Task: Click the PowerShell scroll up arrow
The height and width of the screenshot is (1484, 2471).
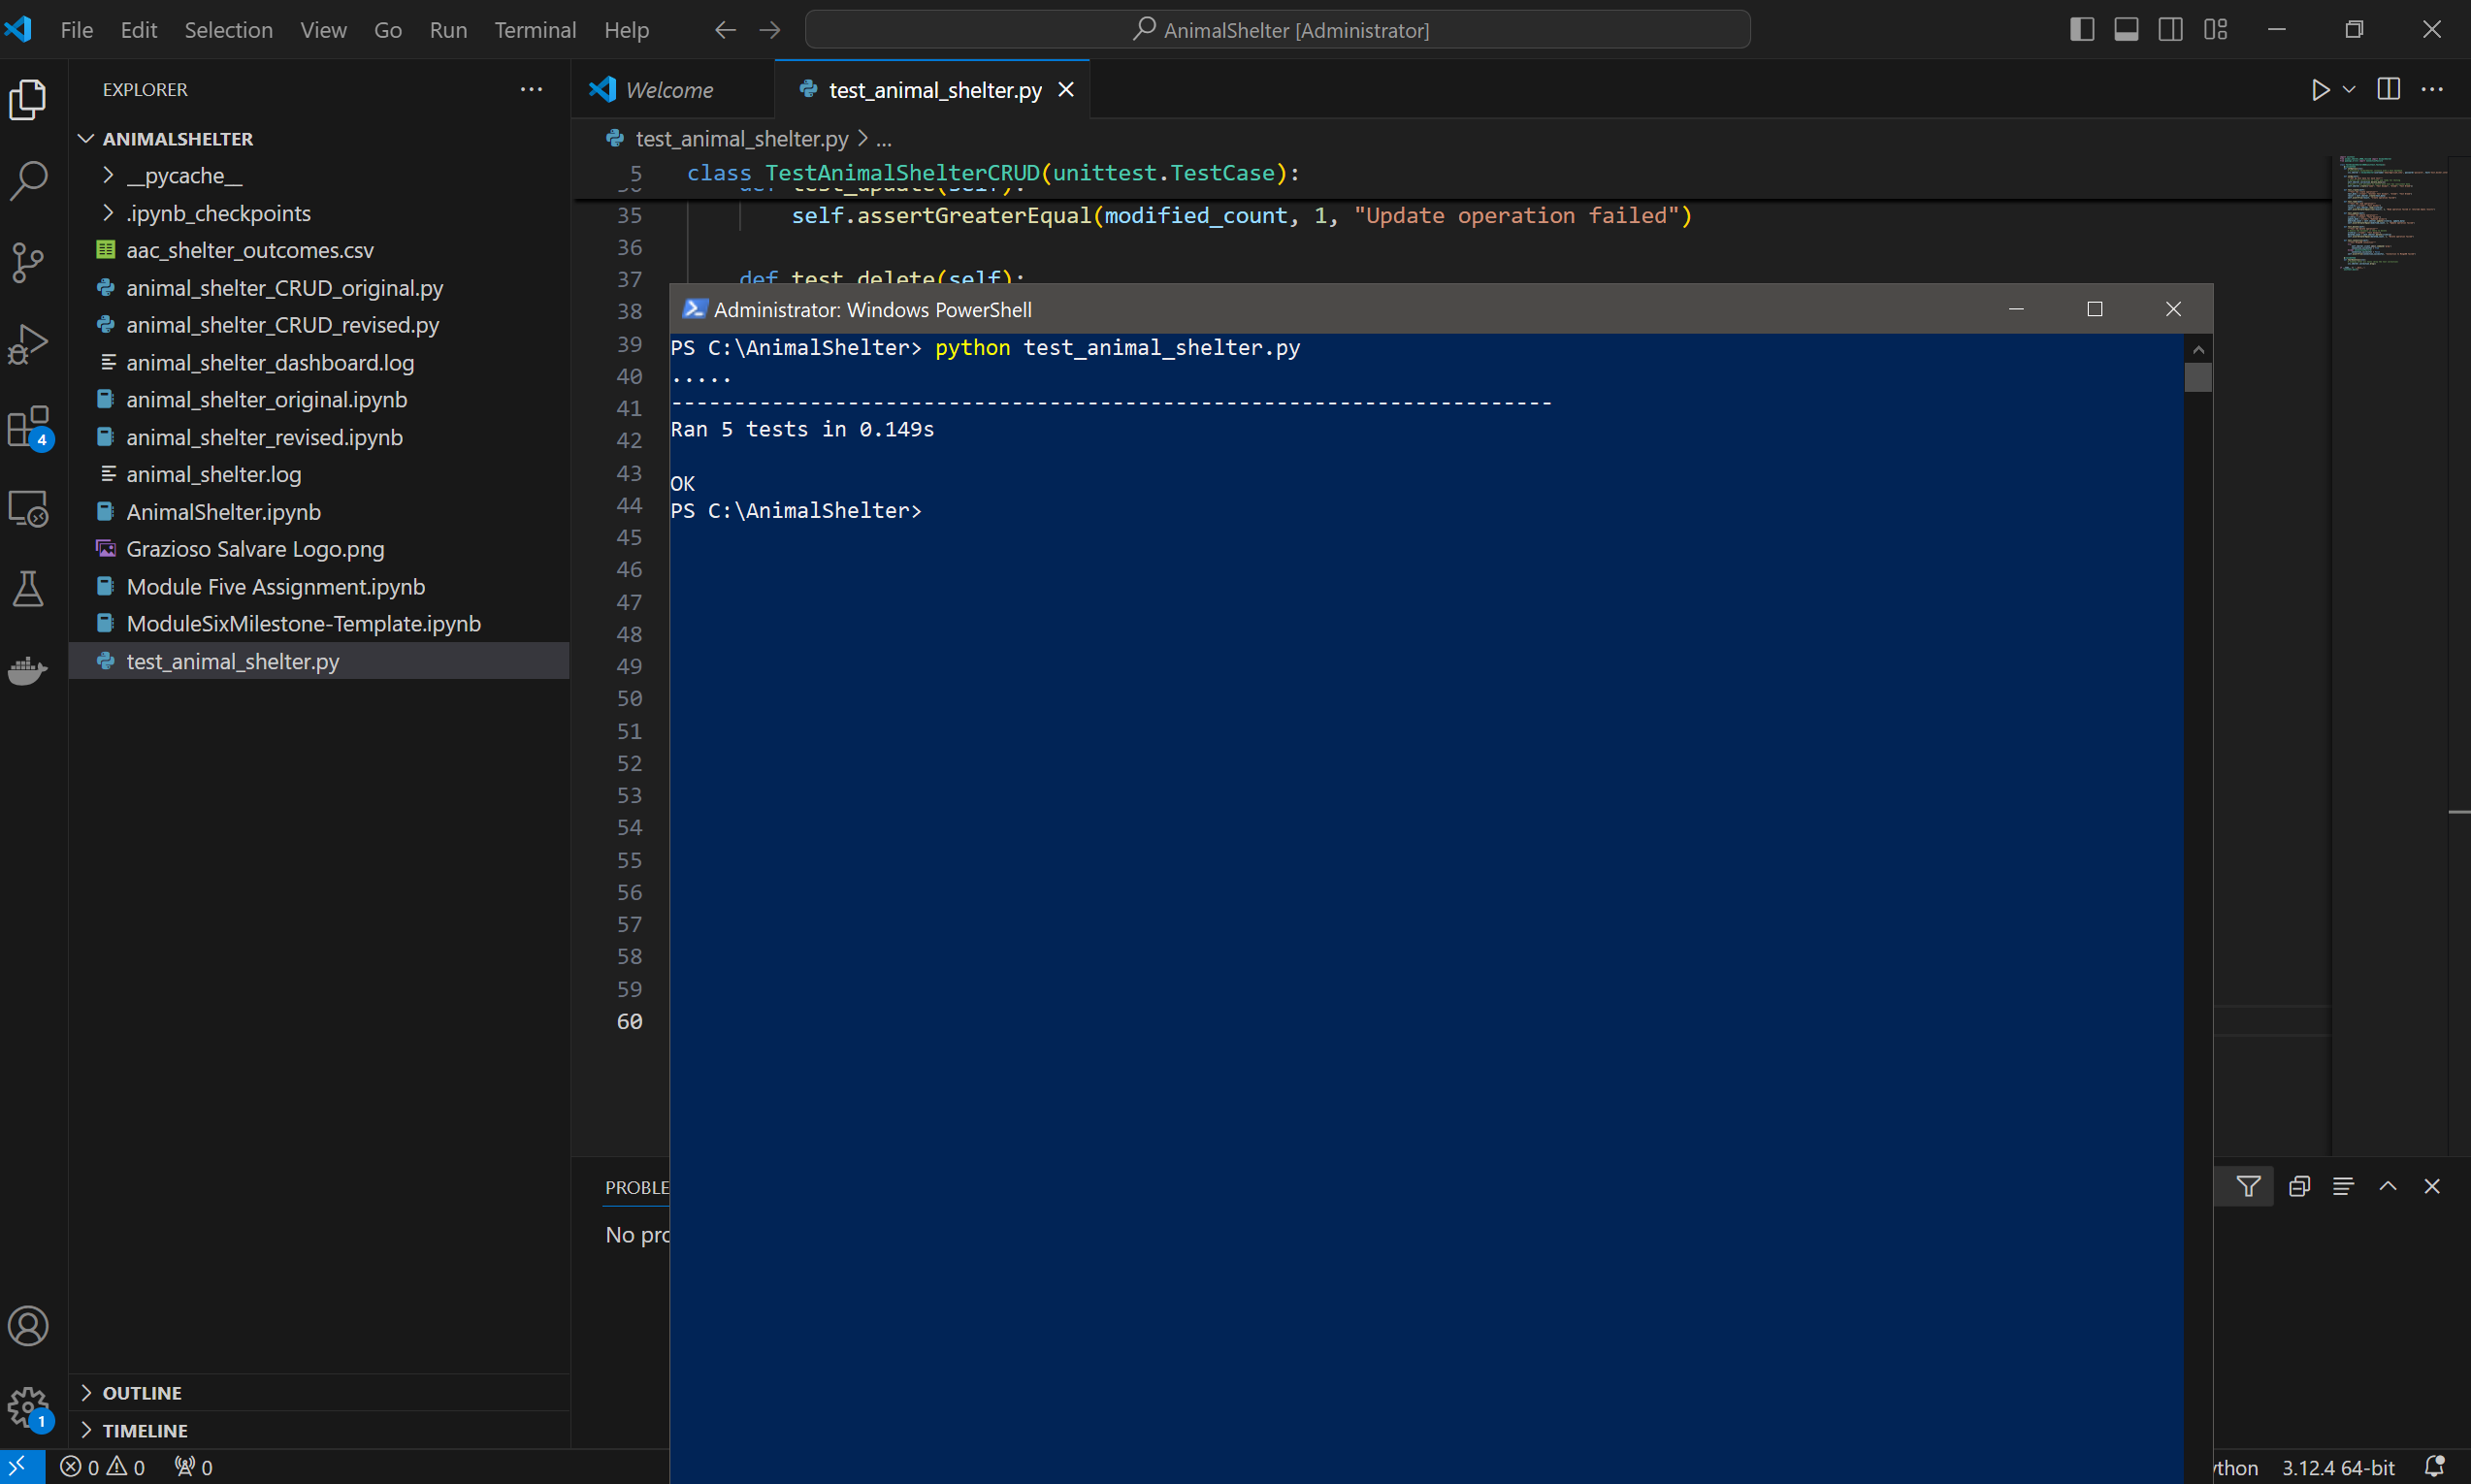Action: click(x=2198, y=349)
